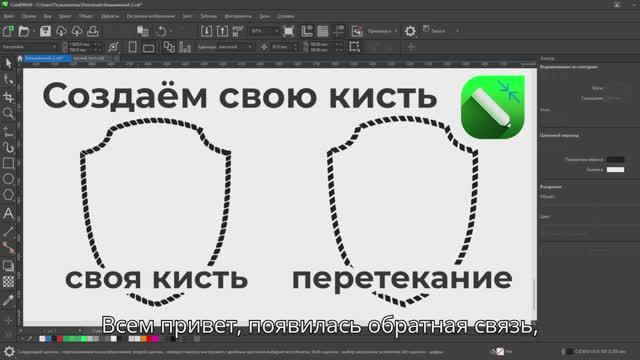Create a new document
The width and height of the screenshot is (640, 360).
8,31
